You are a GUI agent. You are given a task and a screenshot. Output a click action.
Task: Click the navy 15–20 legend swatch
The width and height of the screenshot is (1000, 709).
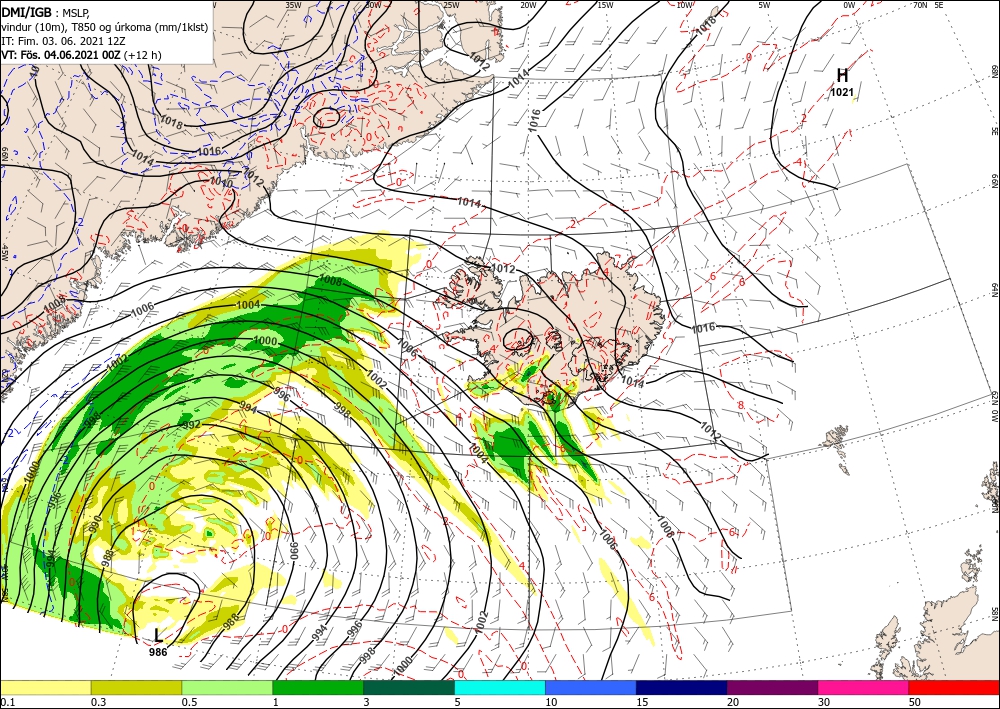682,687
